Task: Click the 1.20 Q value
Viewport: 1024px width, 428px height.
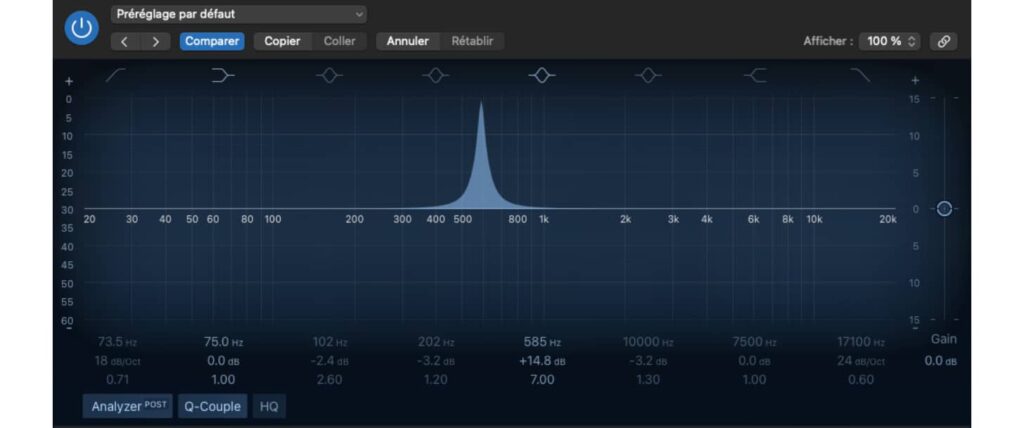Action: [x=436, y=380]
